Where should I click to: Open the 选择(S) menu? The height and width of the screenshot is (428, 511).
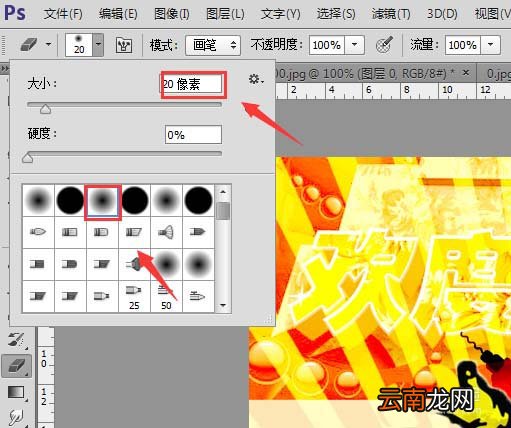tap(336, 14)
